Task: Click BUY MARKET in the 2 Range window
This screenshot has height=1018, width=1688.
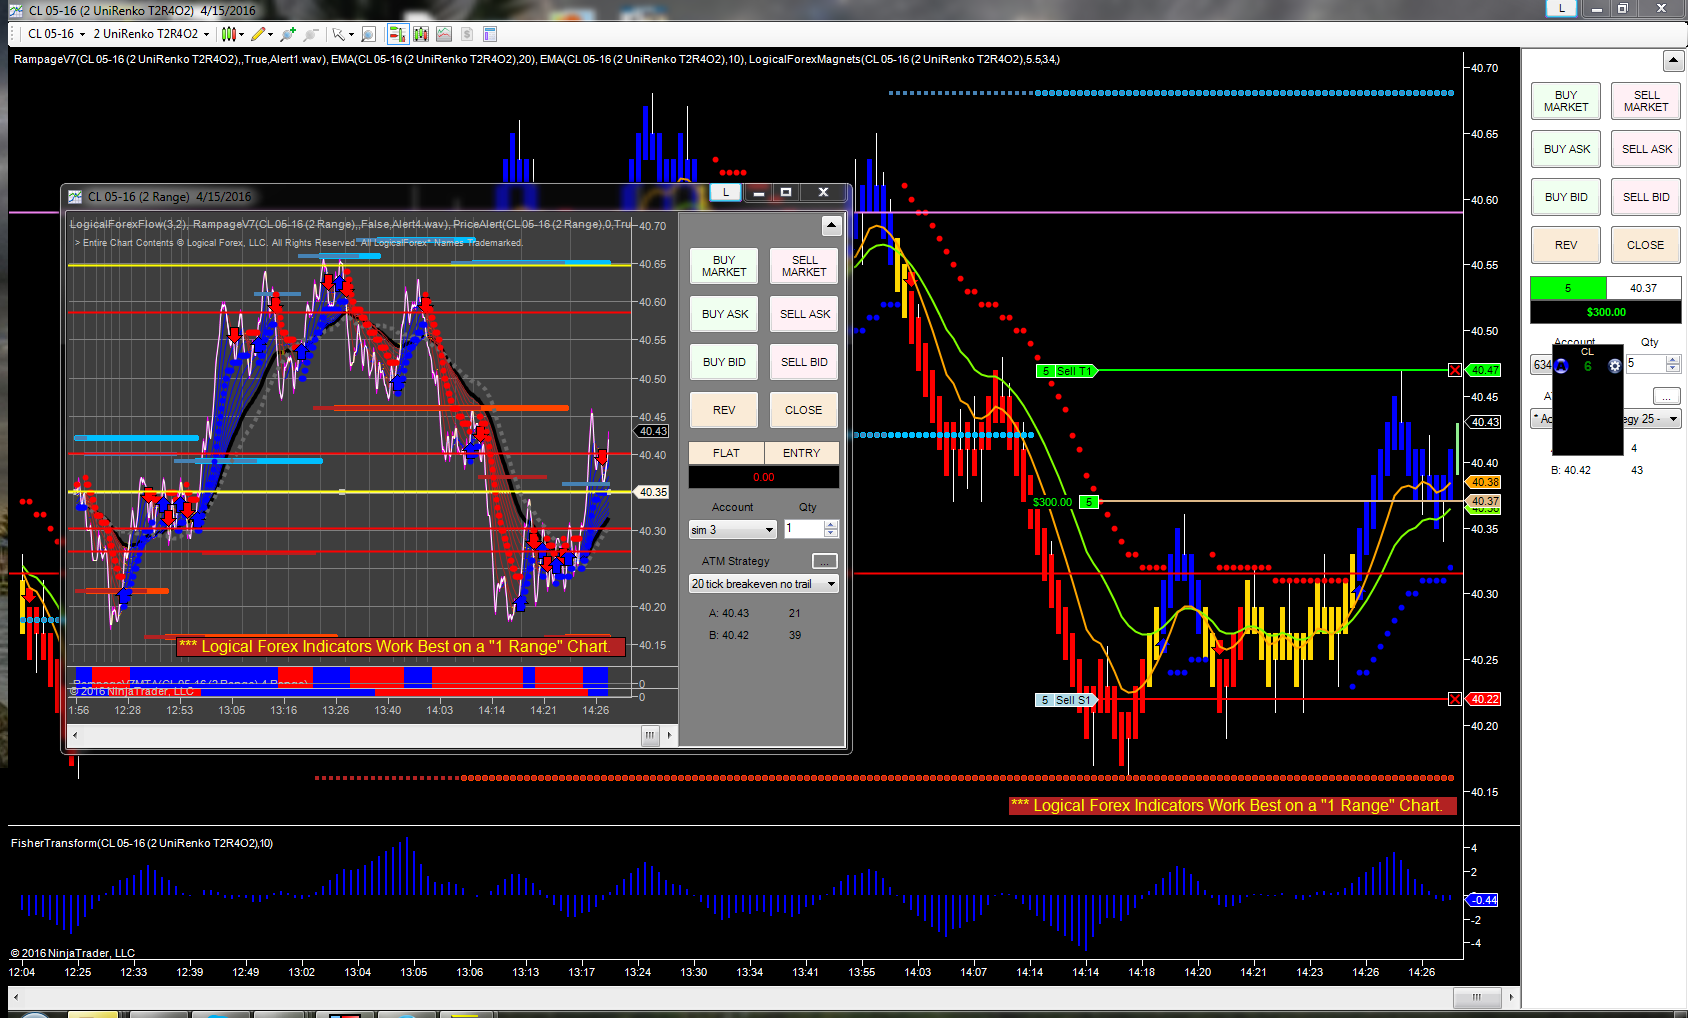Action: coord(724,266)
